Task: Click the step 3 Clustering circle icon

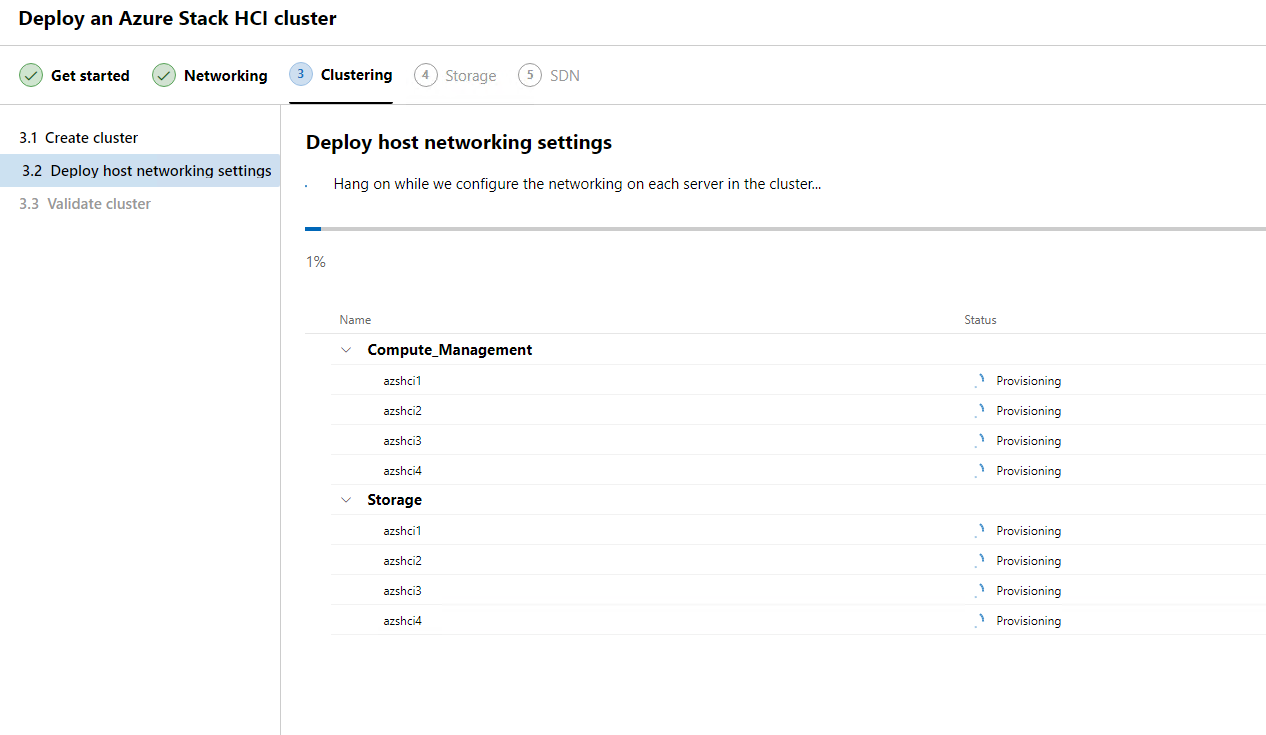Action: point(301,75)
